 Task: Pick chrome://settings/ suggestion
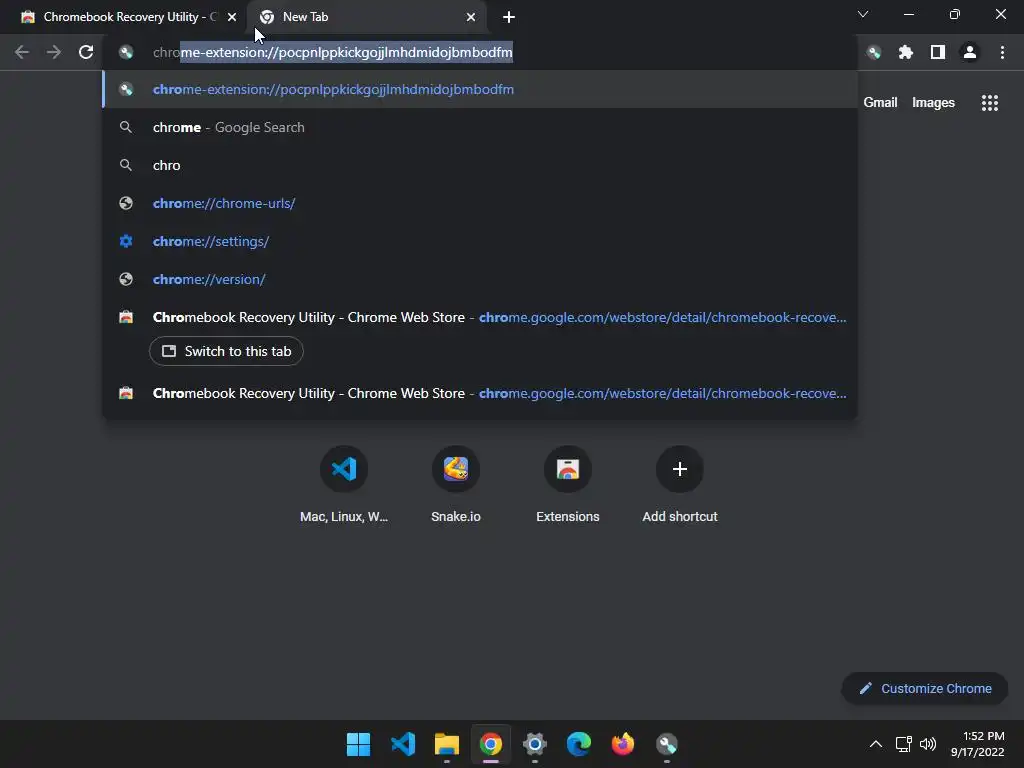tap(480, 241)
